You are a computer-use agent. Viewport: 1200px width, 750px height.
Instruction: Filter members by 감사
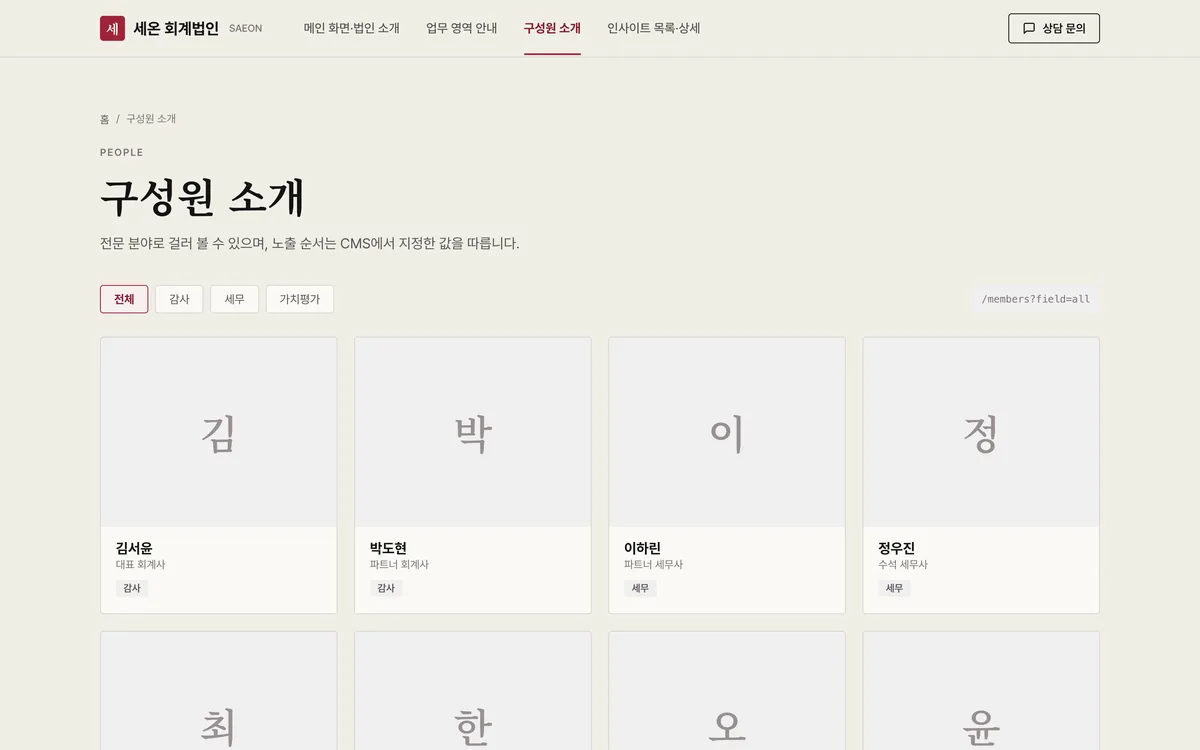click(179, 299)
